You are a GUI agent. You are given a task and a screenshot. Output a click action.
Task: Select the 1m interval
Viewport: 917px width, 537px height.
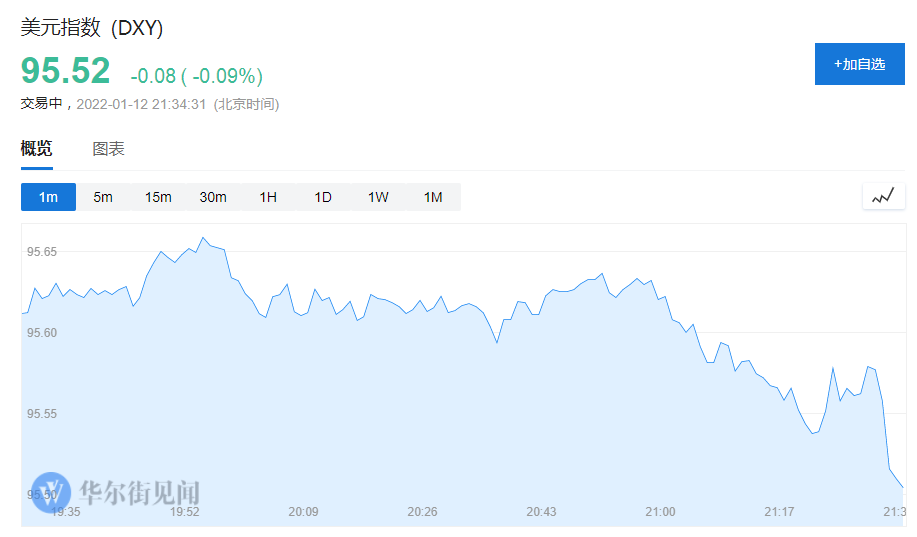point(49,197)
